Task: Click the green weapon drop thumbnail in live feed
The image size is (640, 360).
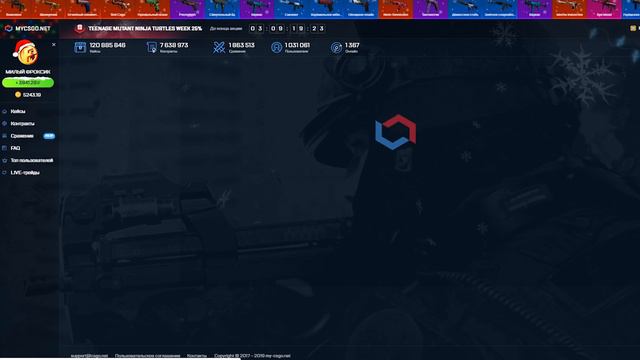Action: 152,9
